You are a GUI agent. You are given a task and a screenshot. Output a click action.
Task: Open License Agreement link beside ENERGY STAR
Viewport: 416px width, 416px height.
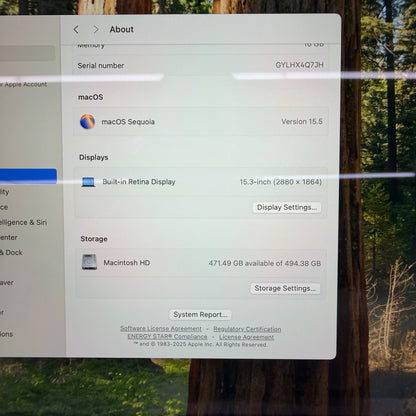pyautogui.click(x=246, y=337)
